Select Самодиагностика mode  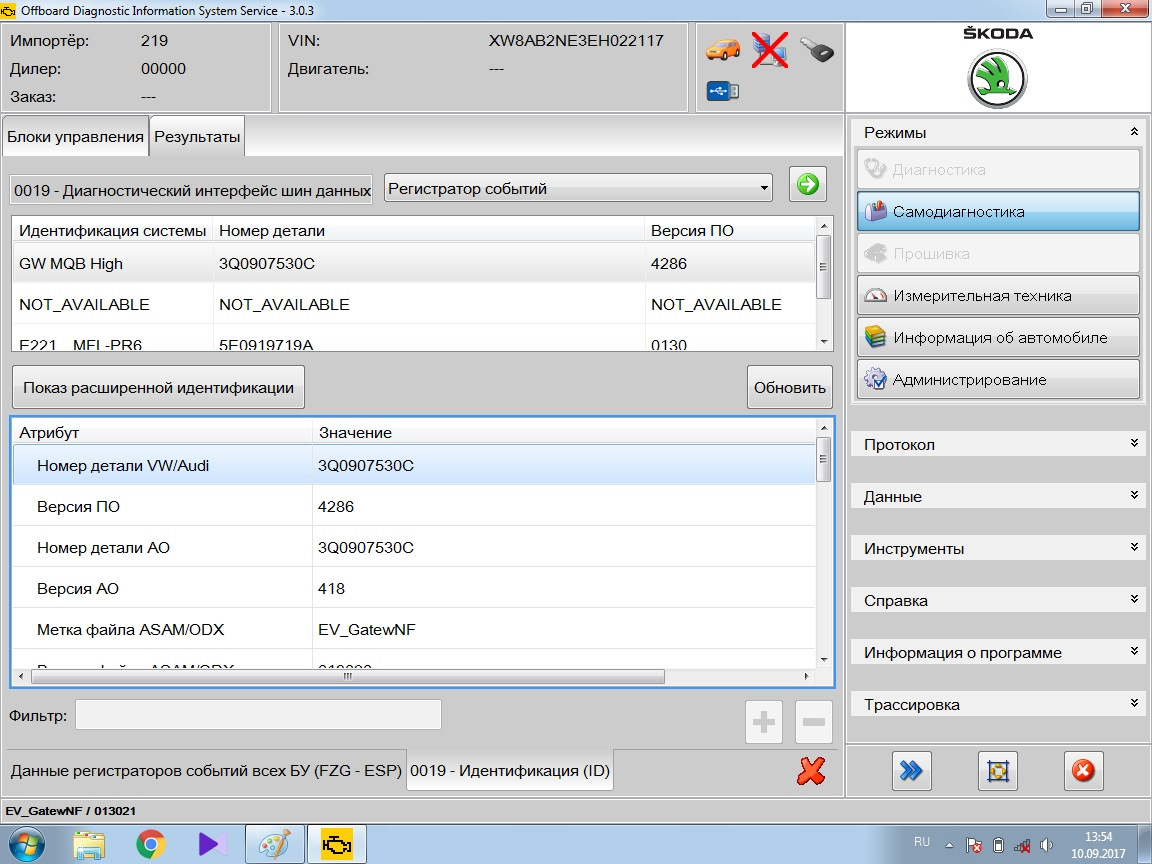(998, 212)
